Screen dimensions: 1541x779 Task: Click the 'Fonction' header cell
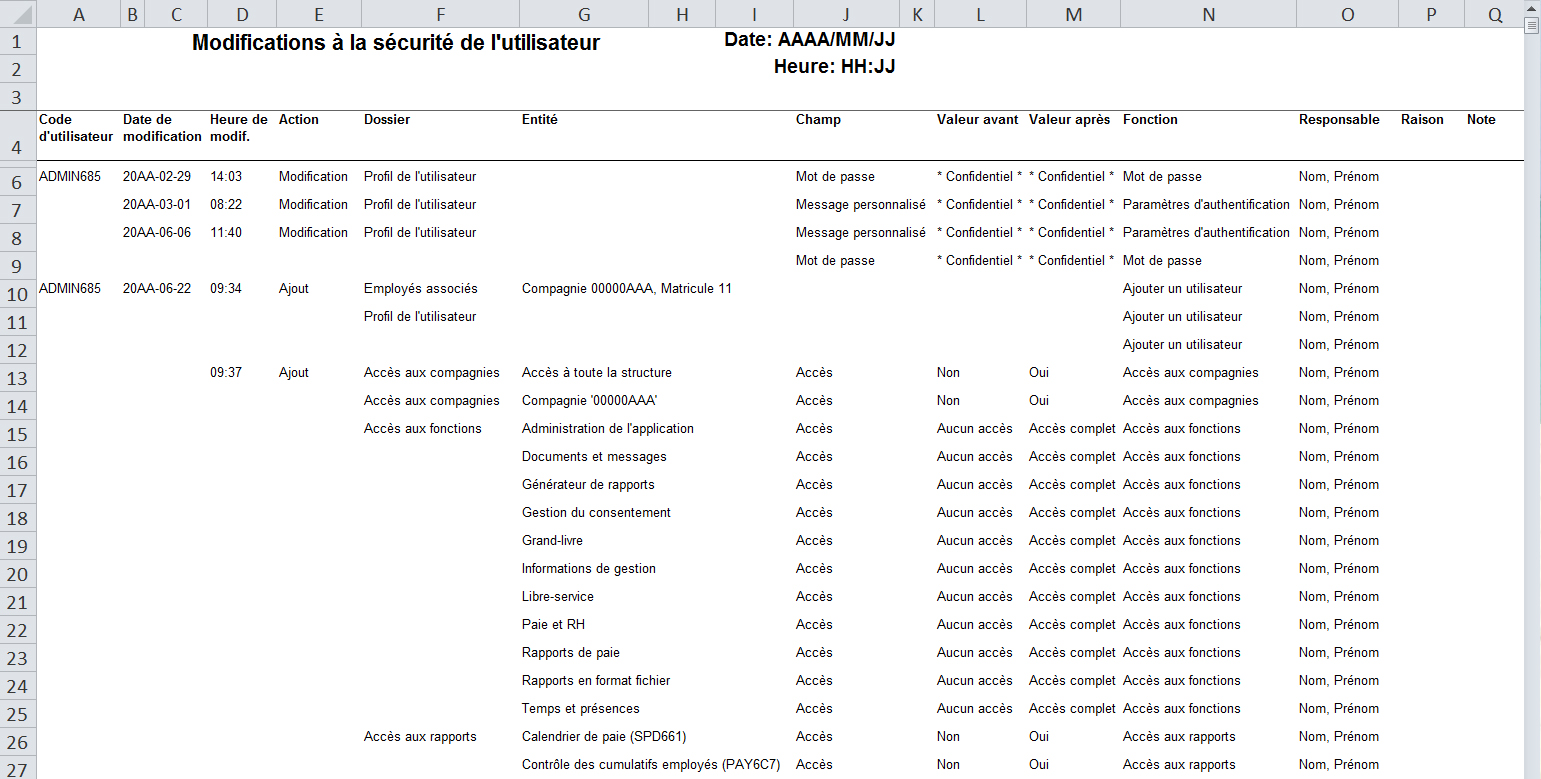coord(1150,120)
